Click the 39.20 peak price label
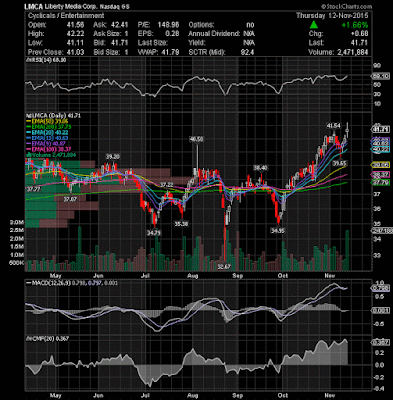393x400 pixels. pos(113,156)
